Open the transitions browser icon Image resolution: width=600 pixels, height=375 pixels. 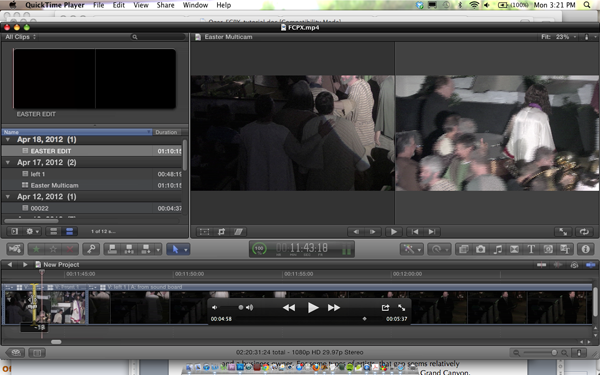click(514, 249)
